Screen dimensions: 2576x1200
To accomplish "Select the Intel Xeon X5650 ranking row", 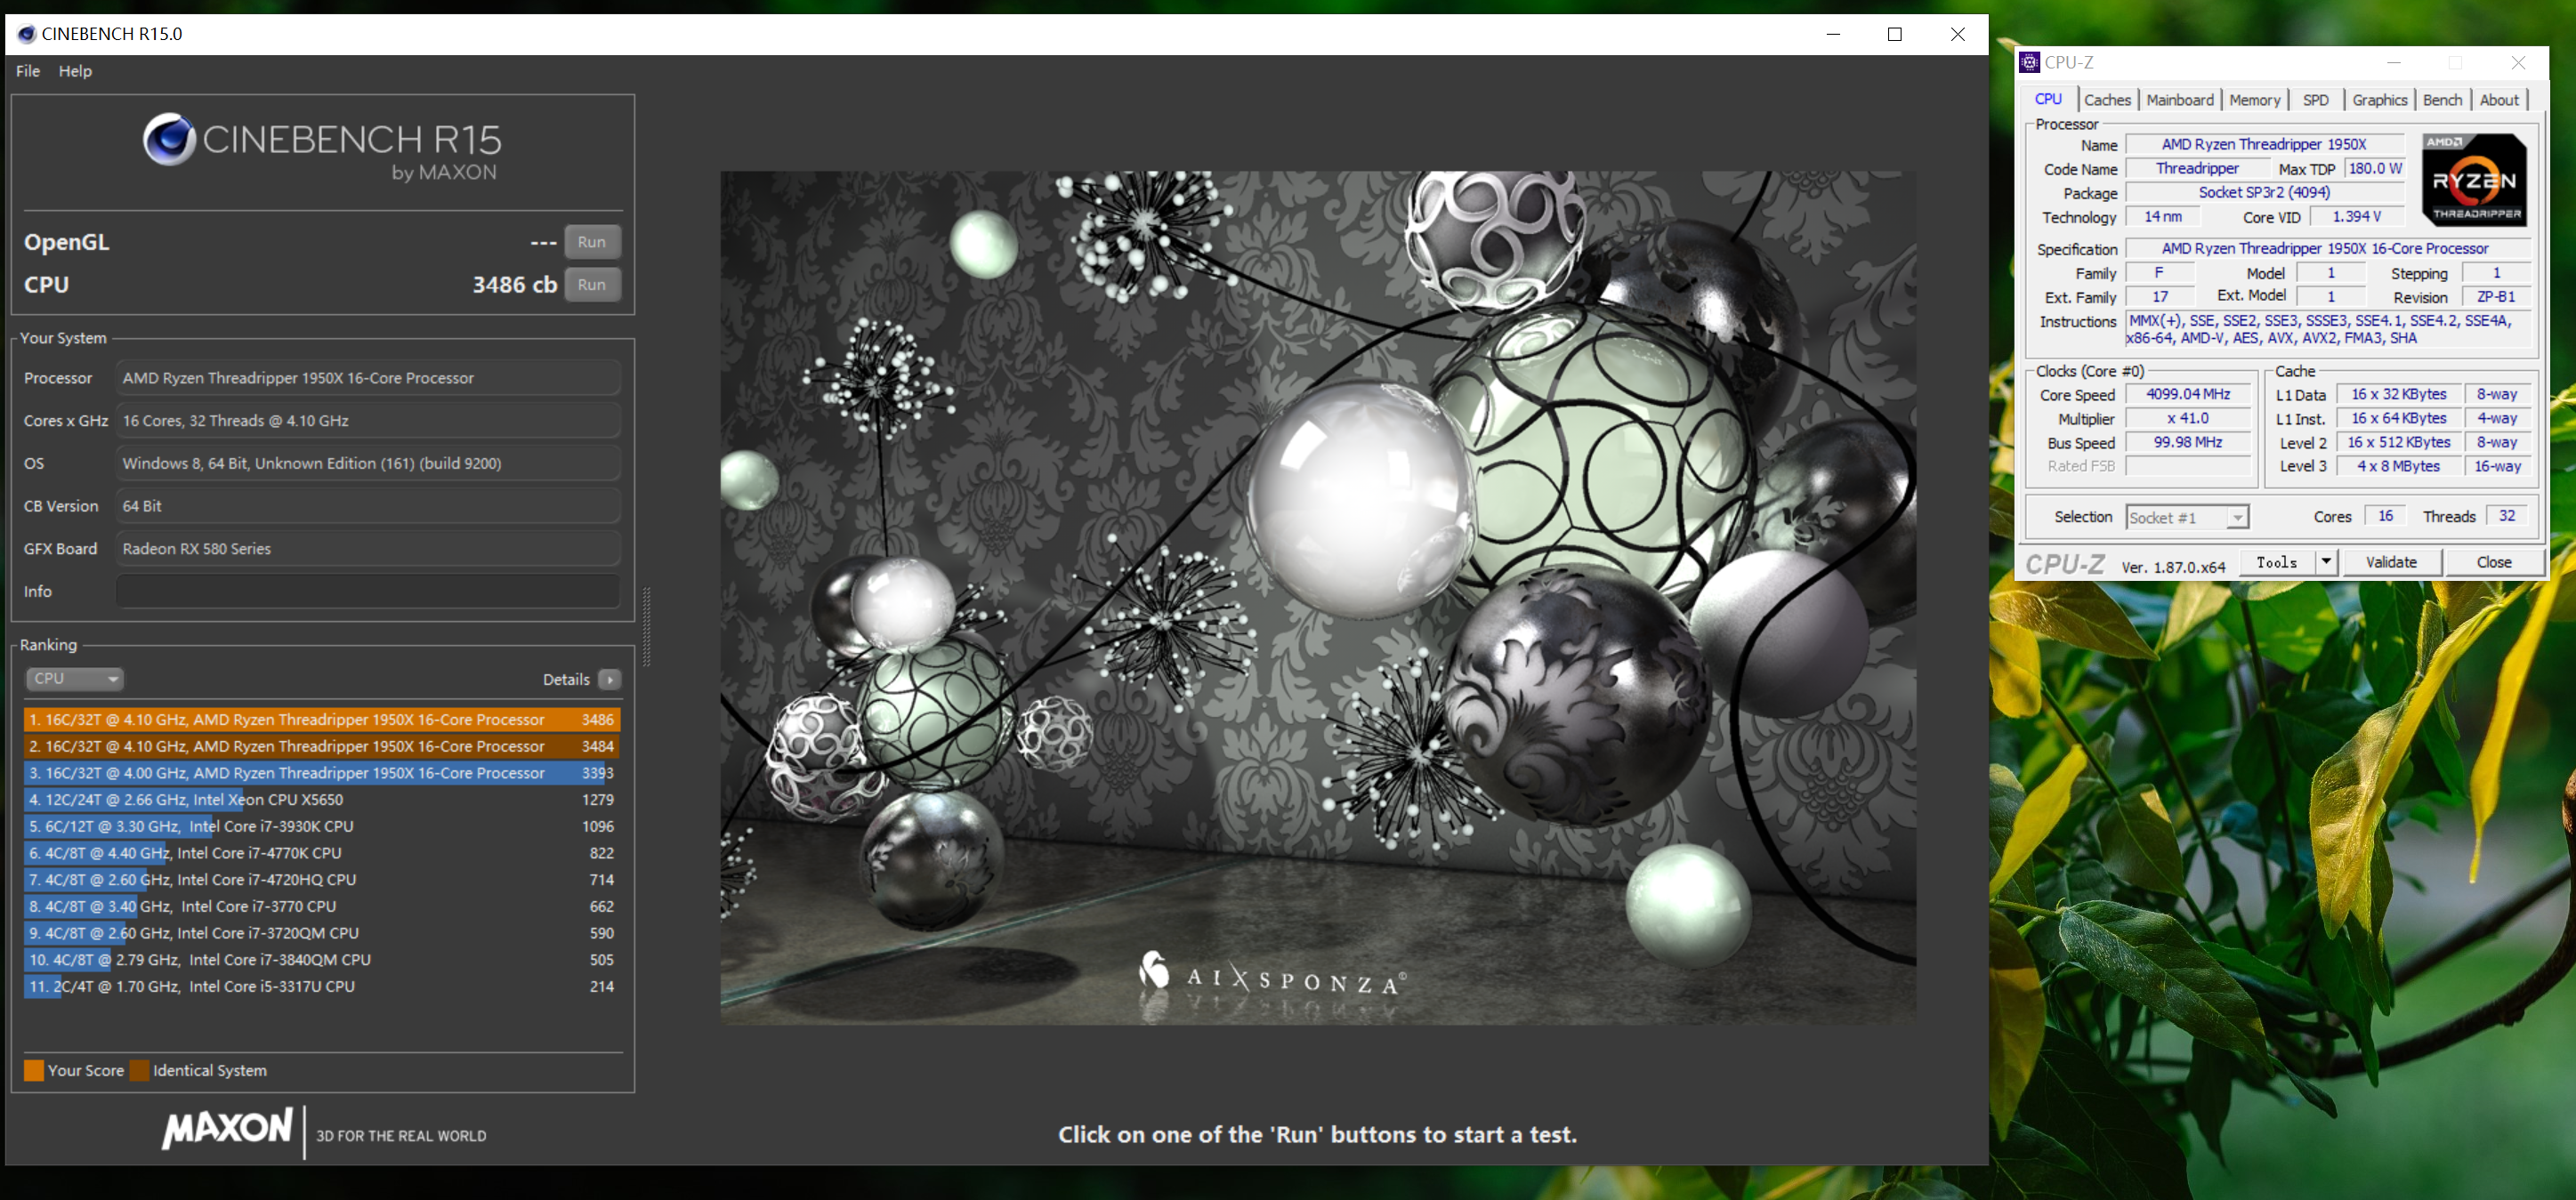I will point(322,800).
